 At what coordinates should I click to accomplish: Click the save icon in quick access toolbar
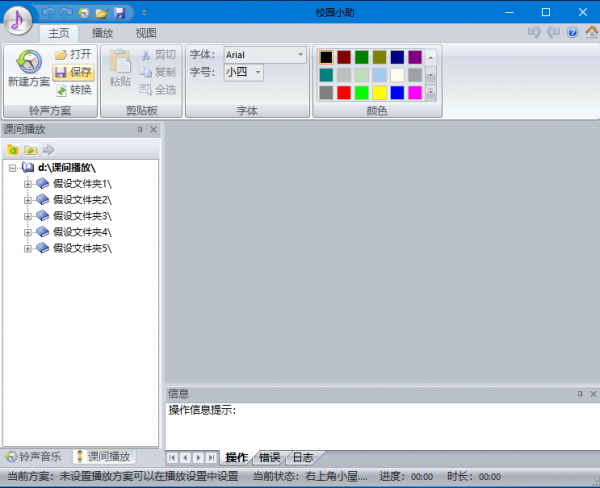119,13
